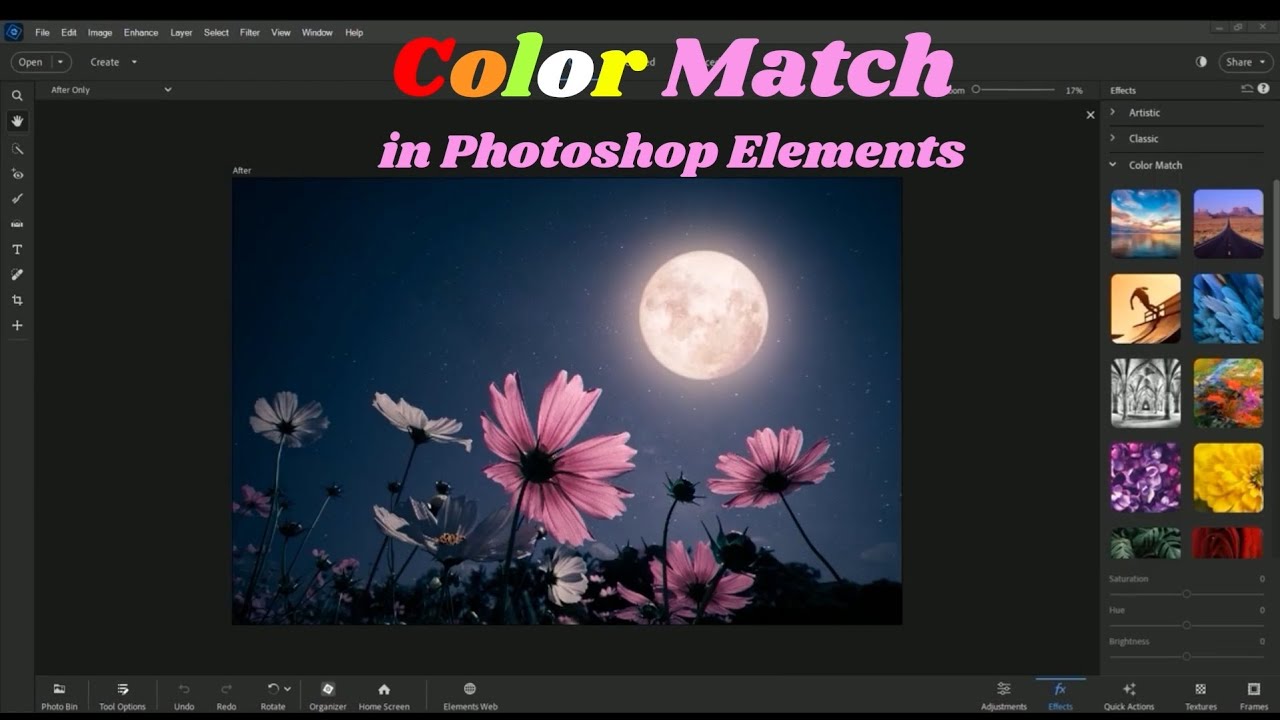Open the File menu
Image resolution: width=1280 pixels, height=720 pixels.
point(42,33)
